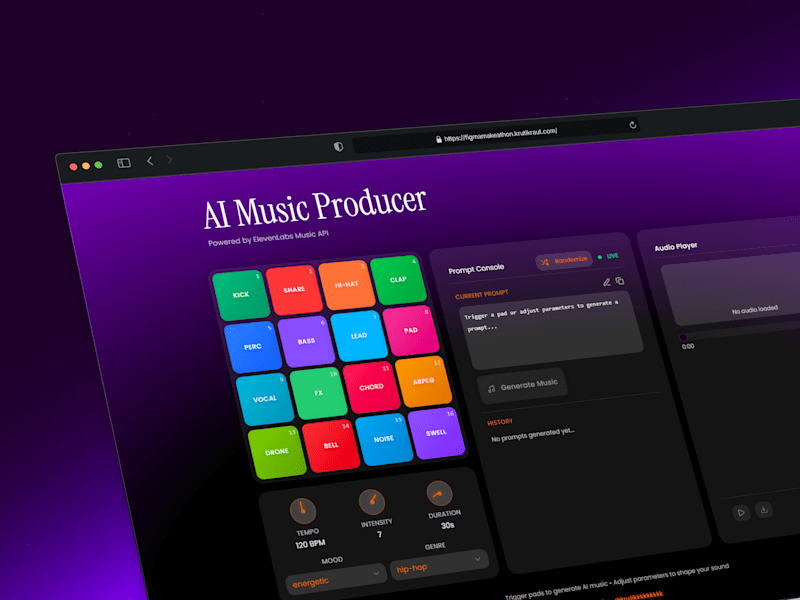Screen dimensions: 800x600
Task: Click the download audio icon
Action: pyautogui.click(x=764, y=509)
